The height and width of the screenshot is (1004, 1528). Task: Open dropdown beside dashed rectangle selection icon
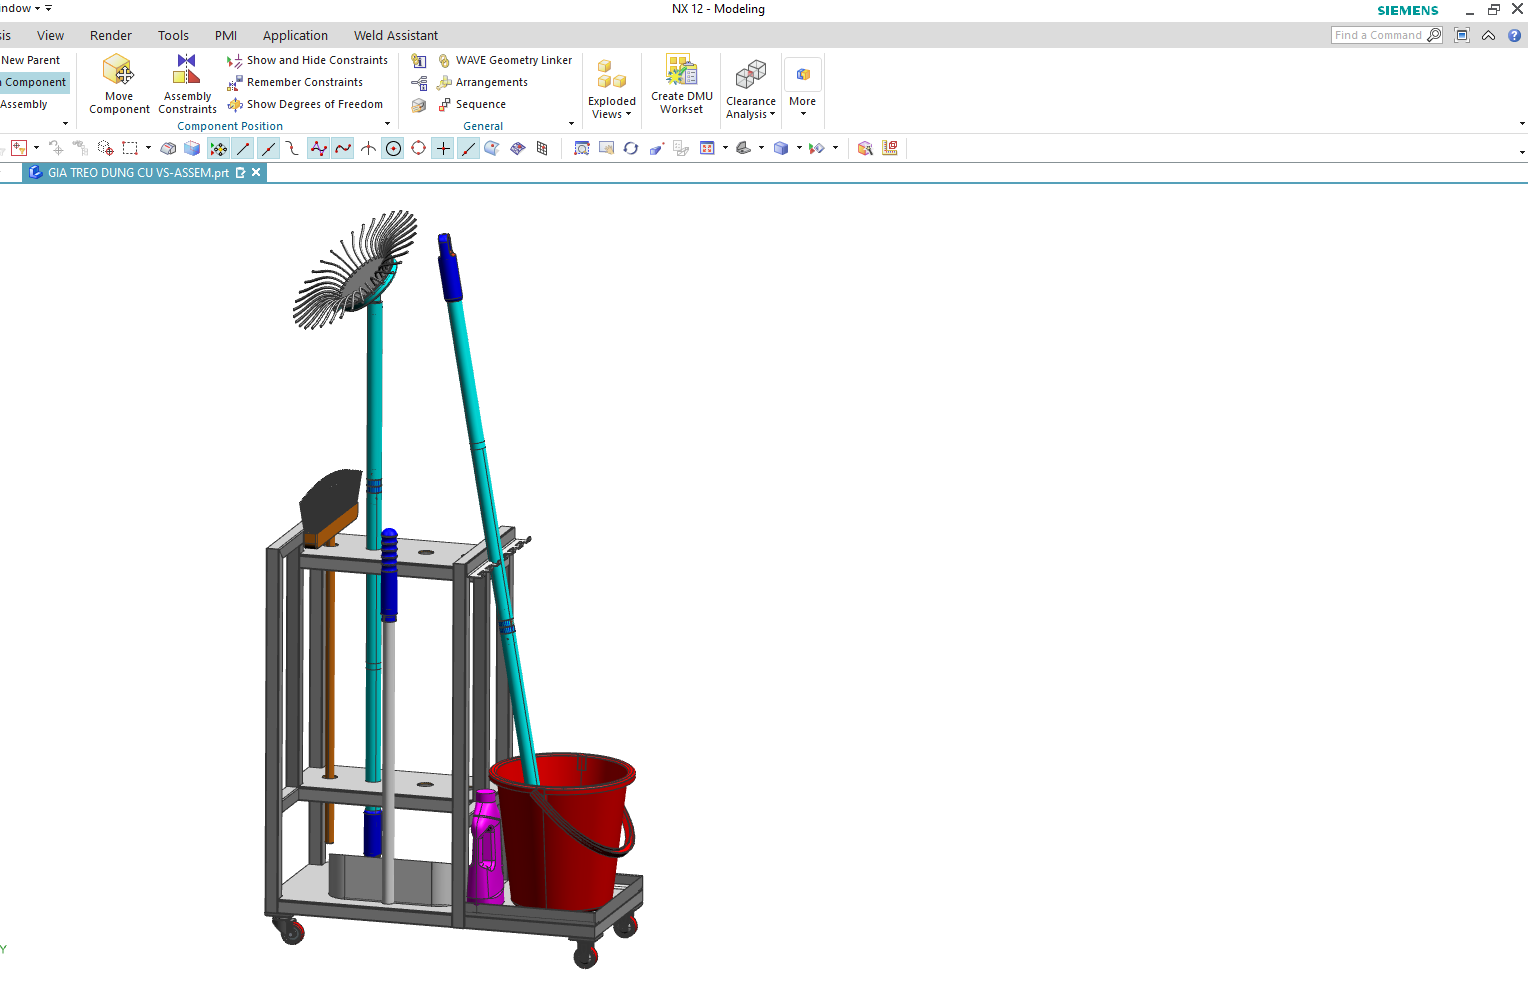[148, 148]
